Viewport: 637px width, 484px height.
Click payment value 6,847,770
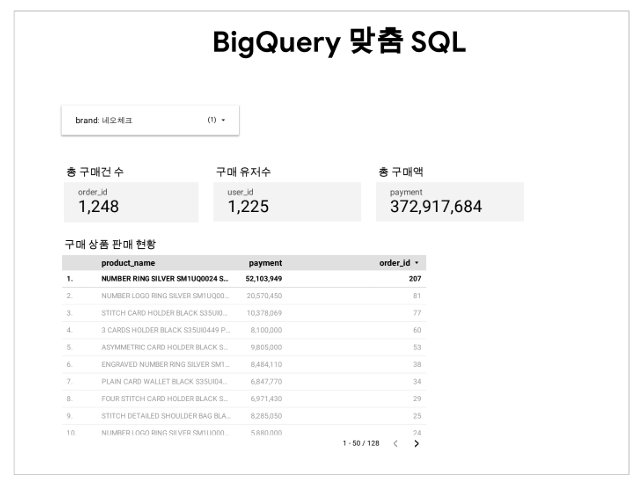(266, 382)
